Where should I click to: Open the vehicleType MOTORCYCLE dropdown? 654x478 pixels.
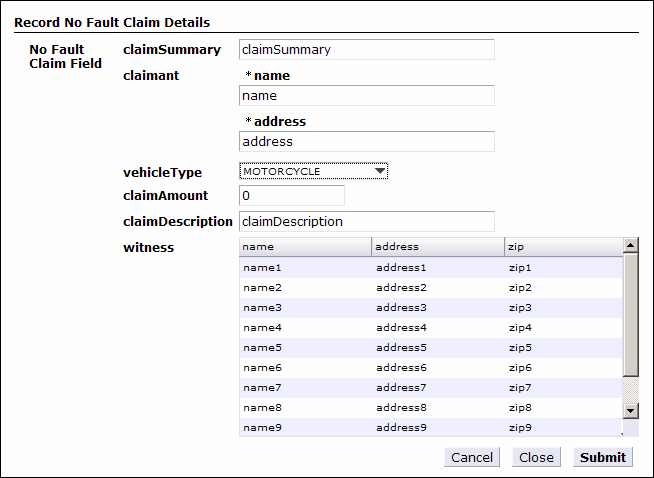[x=314, y=171]
